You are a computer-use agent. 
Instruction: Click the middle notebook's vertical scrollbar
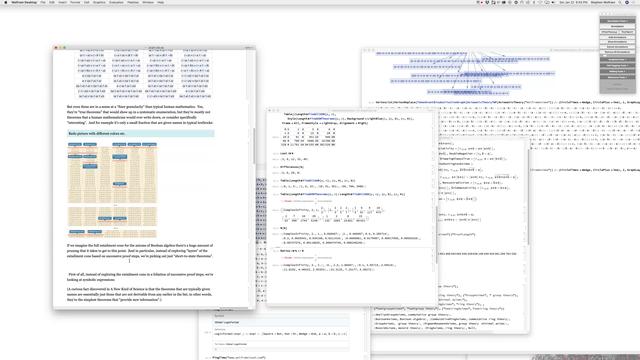pyautogui.click(x=437, y=234)
